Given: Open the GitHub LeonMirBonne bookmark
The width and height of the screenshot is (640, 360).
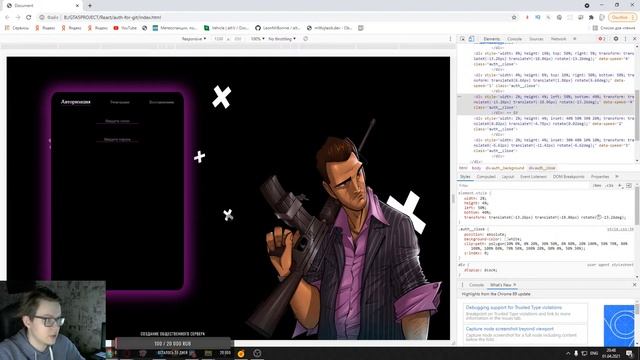Looking at the screenshot, I should pyautogui.click(x=278, y=28).
